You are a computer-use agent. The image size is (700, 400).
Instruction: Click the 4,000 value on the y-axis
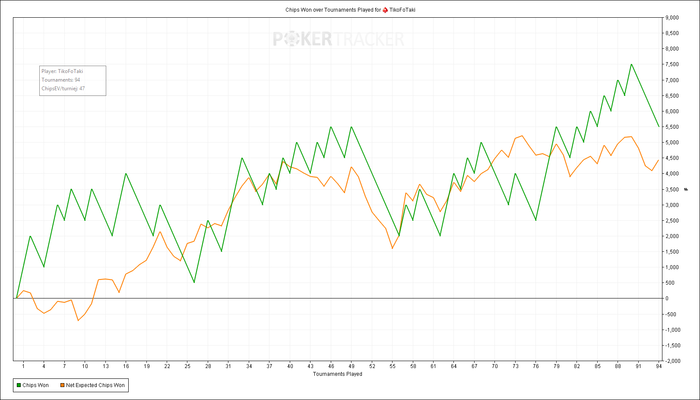point(672,174)
